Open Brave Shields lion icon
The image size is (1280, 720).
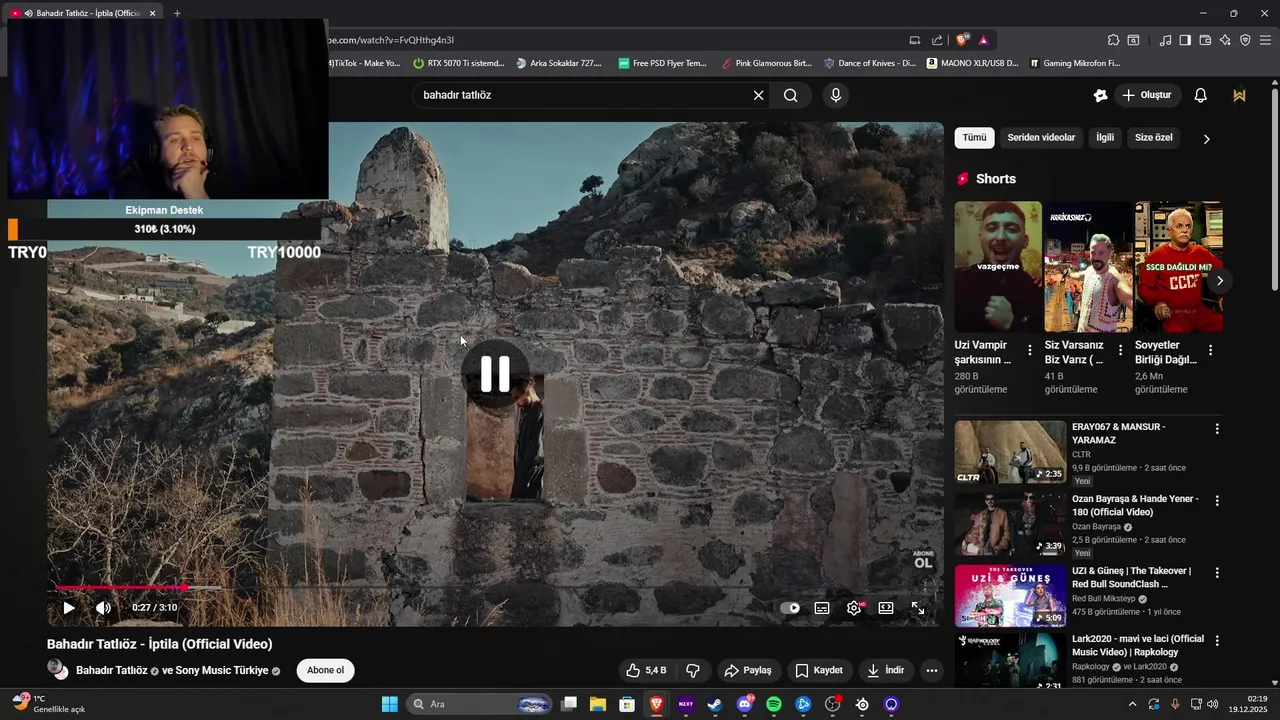pyautogui.click(x=962, y=40)
